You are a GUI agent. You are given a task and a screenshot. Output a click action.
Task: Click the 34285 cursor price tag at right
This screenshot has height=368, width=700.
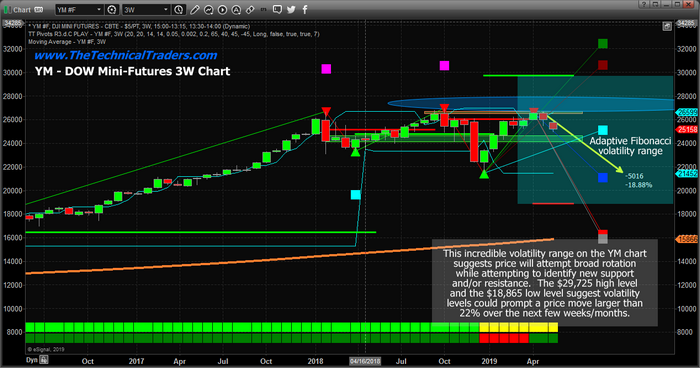point(686,23)
